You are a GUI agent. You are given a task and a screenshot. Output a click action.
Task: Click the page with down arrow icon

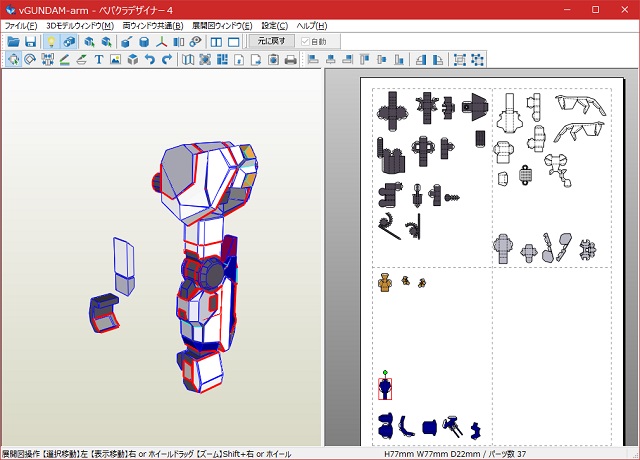[x=239, y=60]
